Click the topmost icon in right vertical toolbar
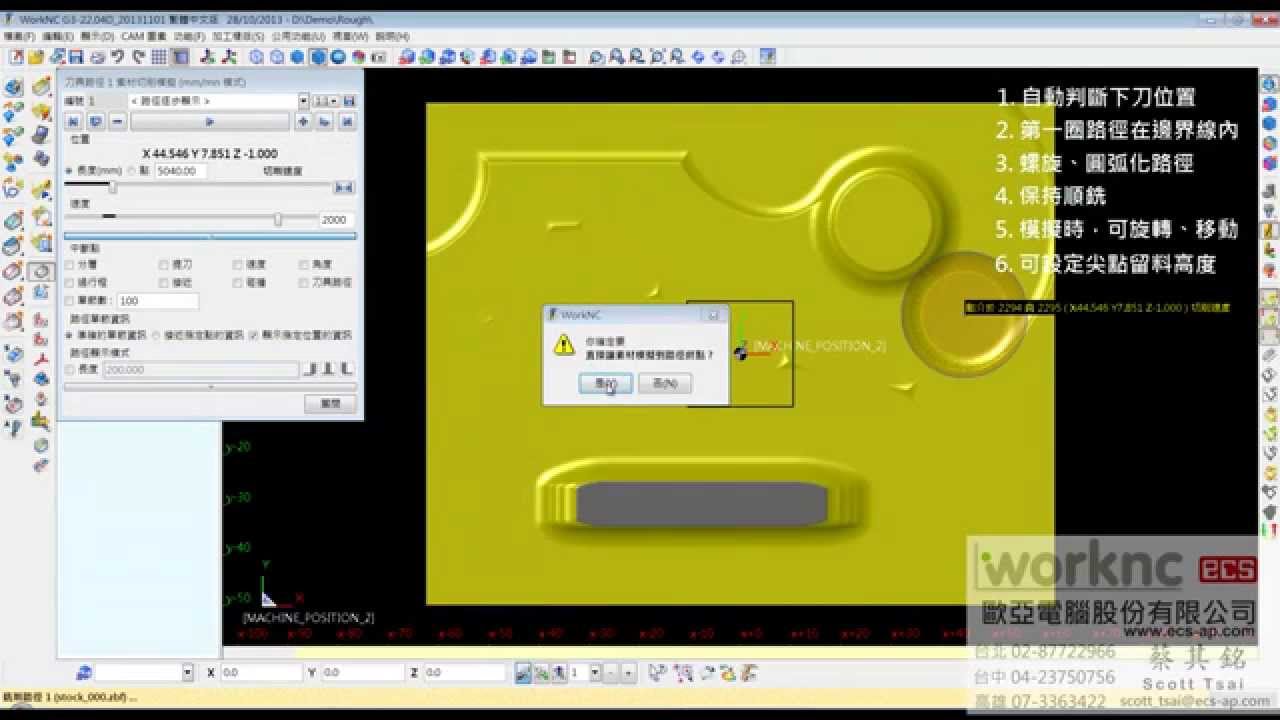This screenshot has width=1280, height=720. pyautogui.click(x=1269, y=83)
